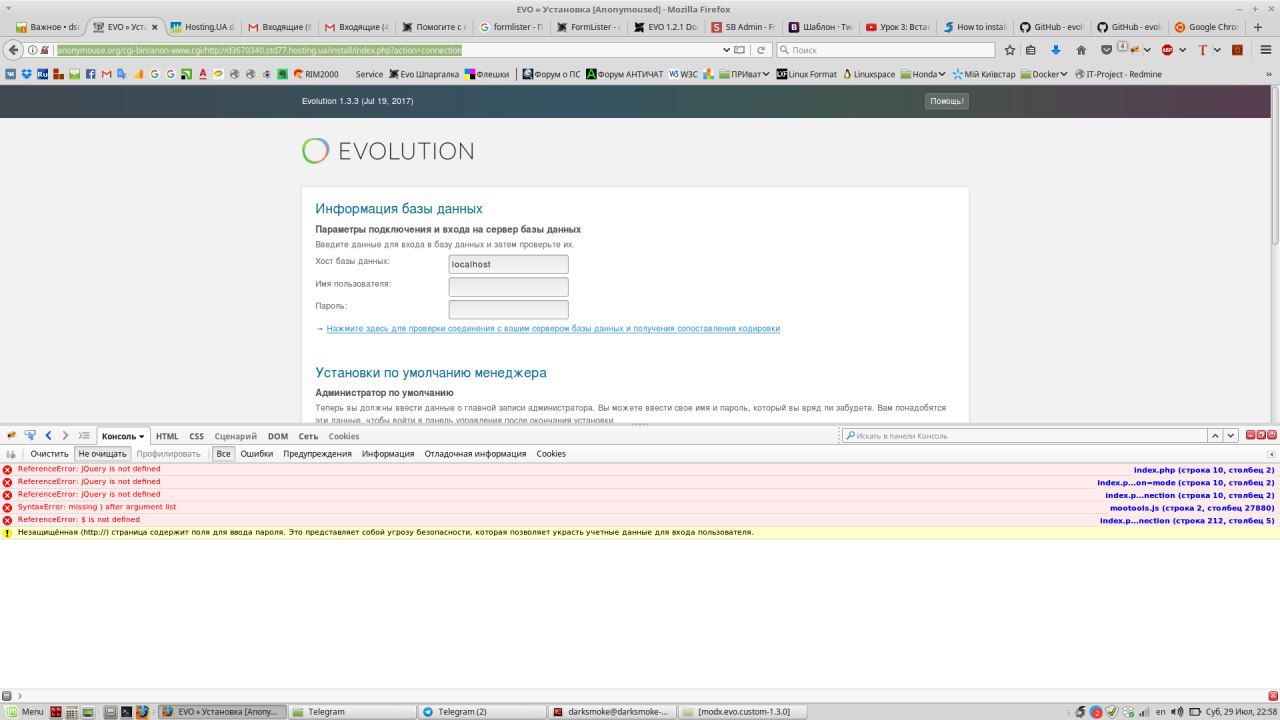Click the Adblock Plus ABP icon
Screen dimensions: 1280x720
pyautogui.click(x=1167, y=50)
